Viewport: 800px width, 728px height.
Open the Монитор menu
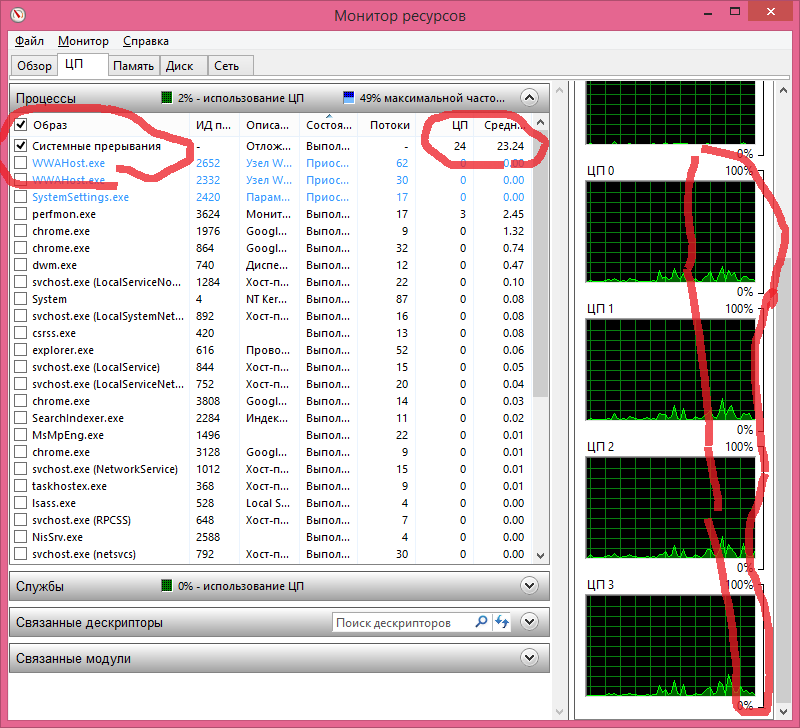tap(83, 41)
